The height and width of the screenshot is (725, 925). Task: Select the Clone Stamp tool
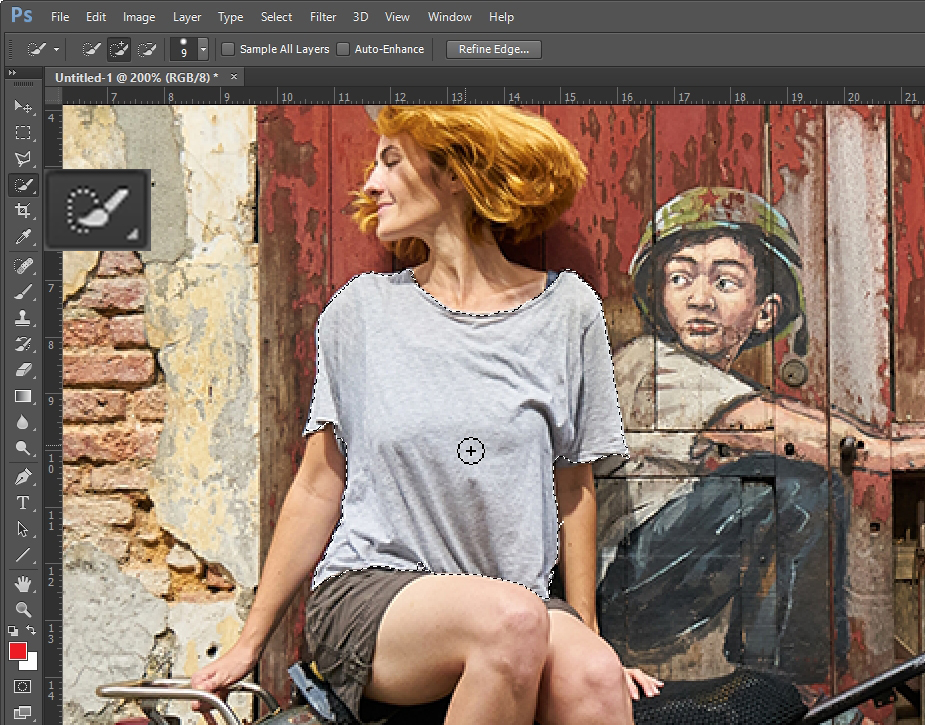(x=22, y=318)
